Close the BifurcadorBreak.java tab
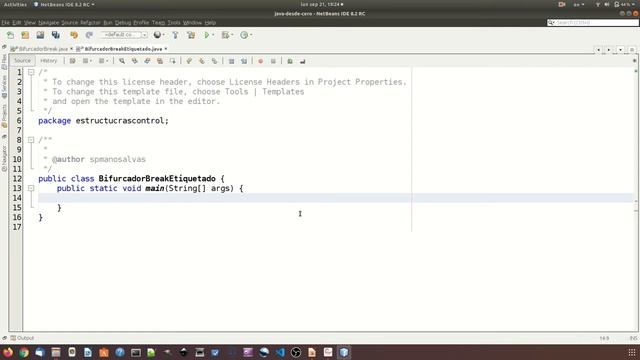The image size is (640, 360). 71,49
